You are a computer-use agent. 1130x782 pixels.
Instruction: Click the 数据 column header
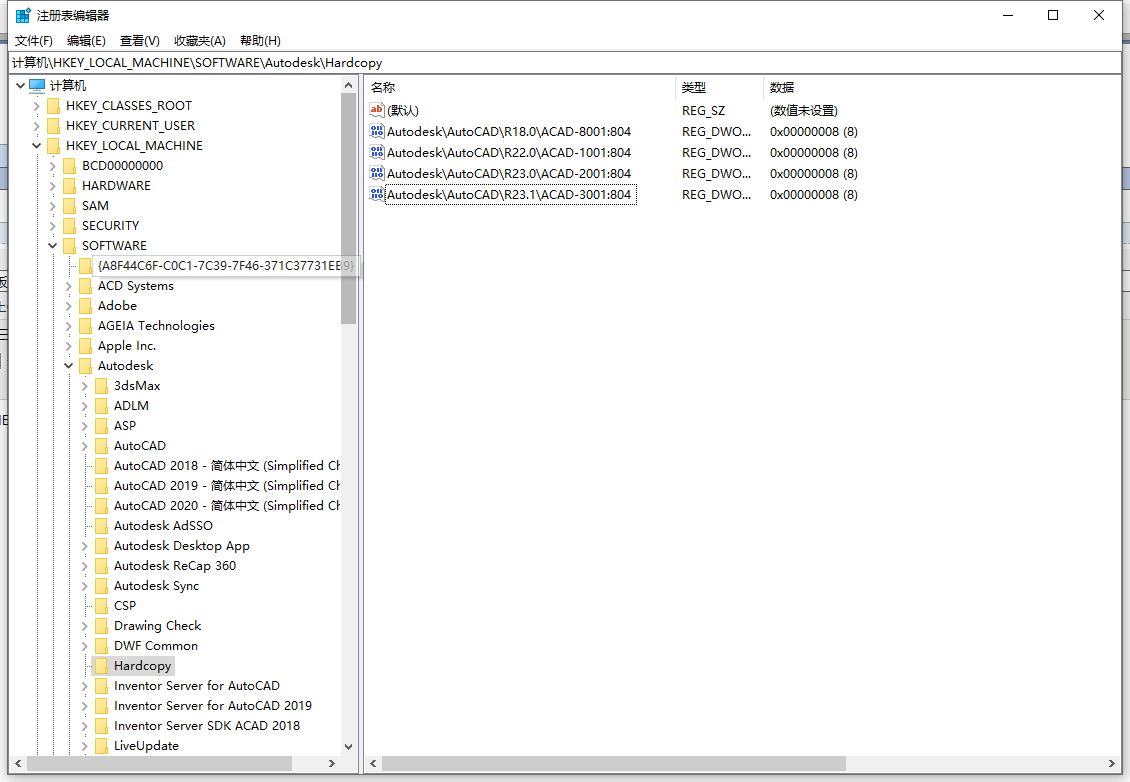(x=940, y=87)
